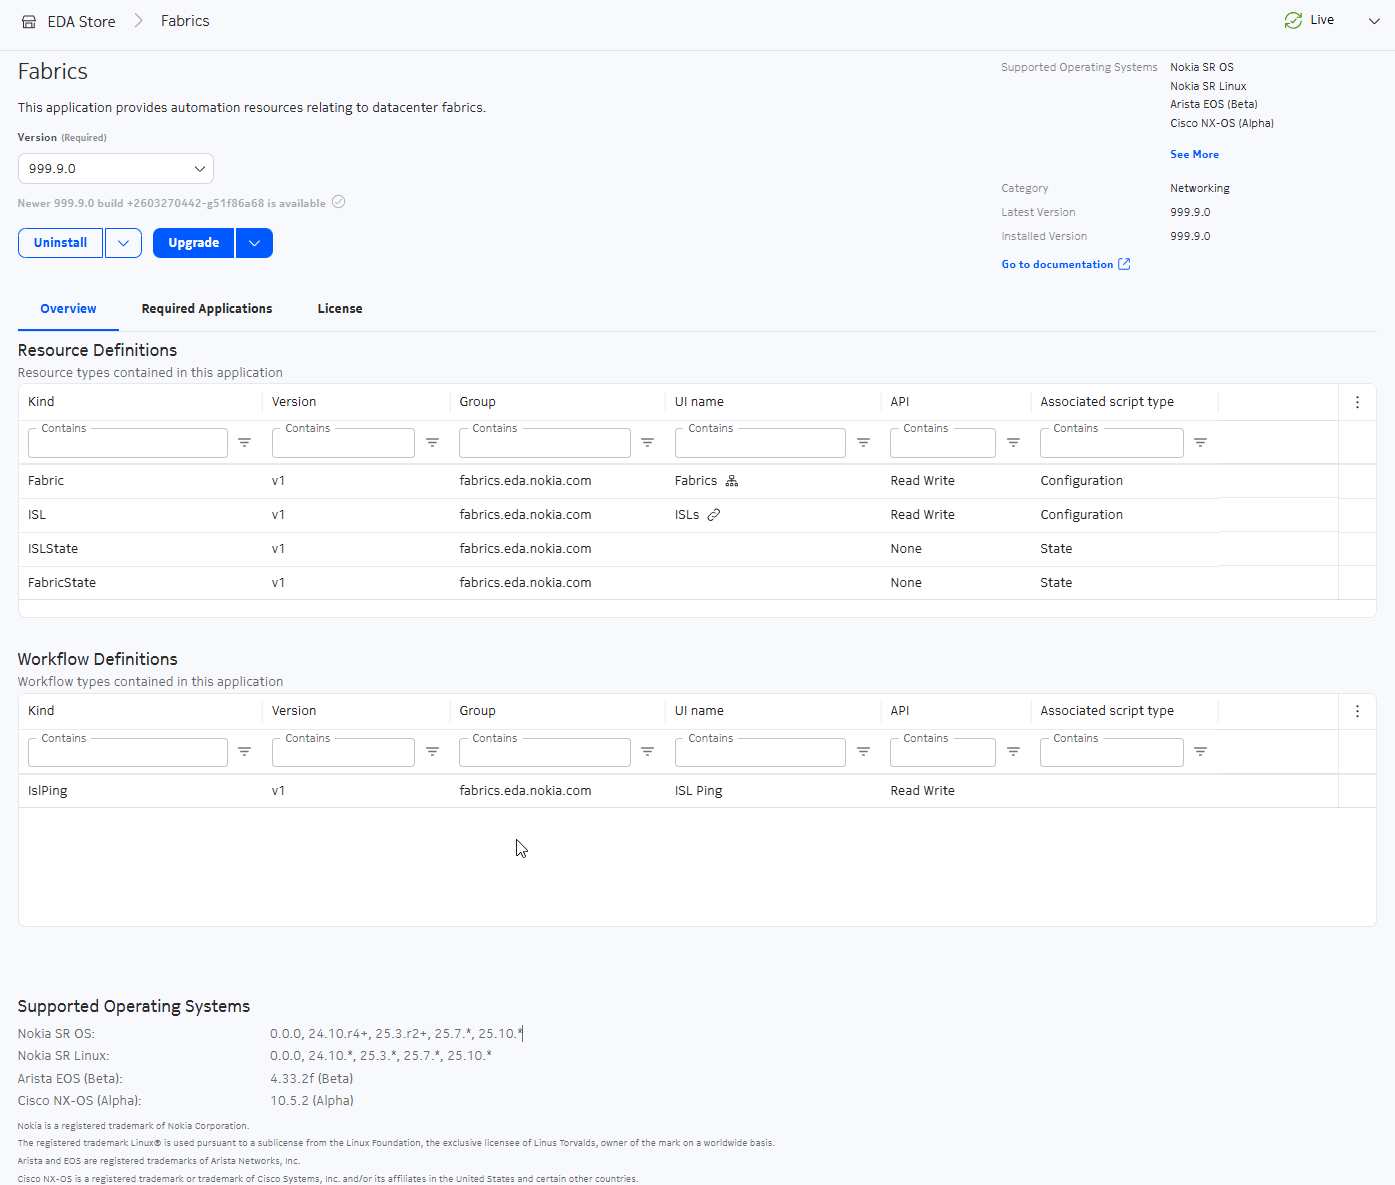The width and height of the screenshot is (1395, 1185).
Task: Sort Workflow Definitions by API column header
Action: pyautogui.click(x=900, y=711)
